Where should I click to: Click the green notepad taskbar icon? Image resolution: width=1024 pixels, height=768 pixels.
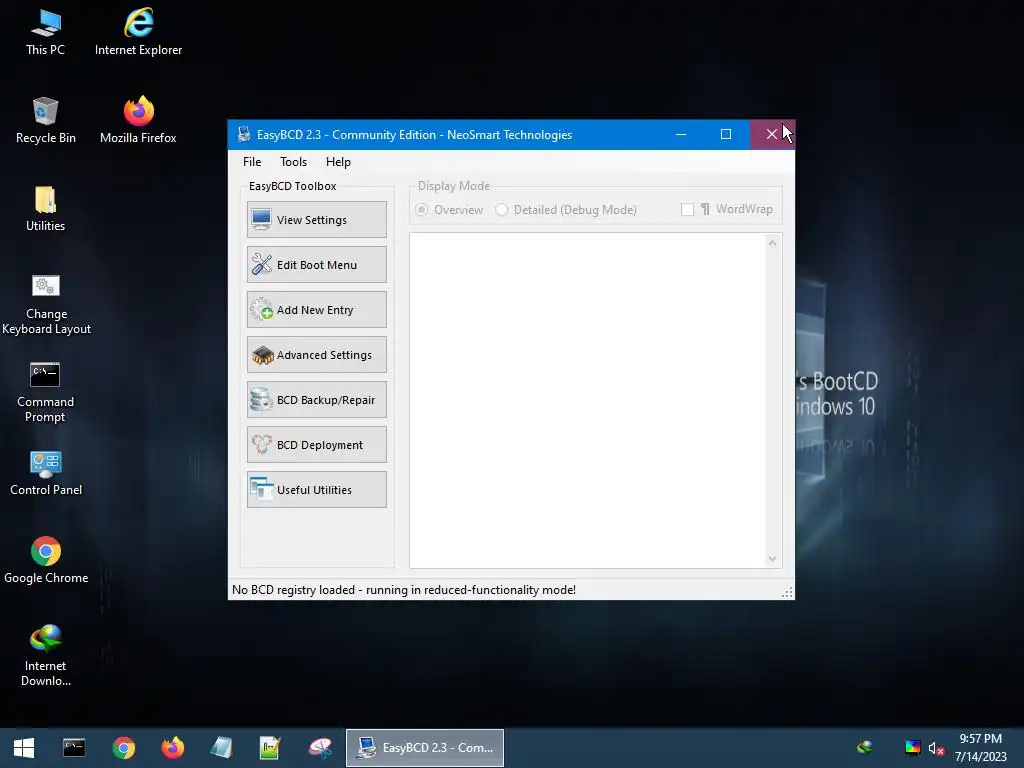pos(270,748)
